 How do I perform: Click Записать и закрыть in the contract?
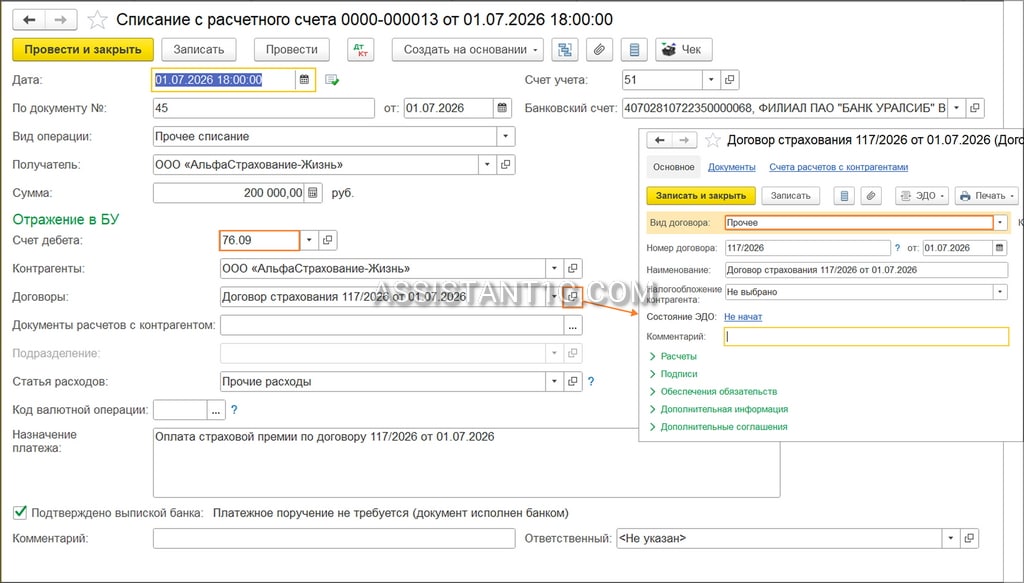click(x=701, y=195)
